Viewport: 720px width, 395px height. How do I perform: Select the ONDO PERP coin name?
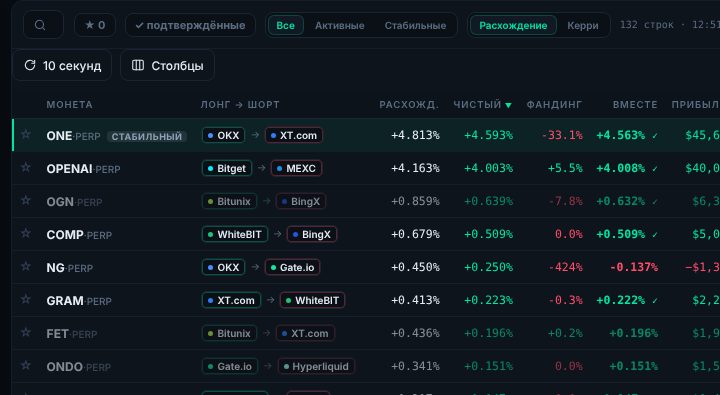79,367
